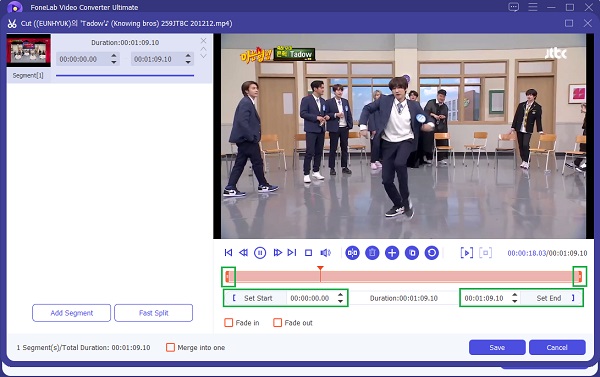The height and width of the screenshot is (377, 600).
Task: Move Segment[1] down with arrow
Action: click(x=204, y=56)
